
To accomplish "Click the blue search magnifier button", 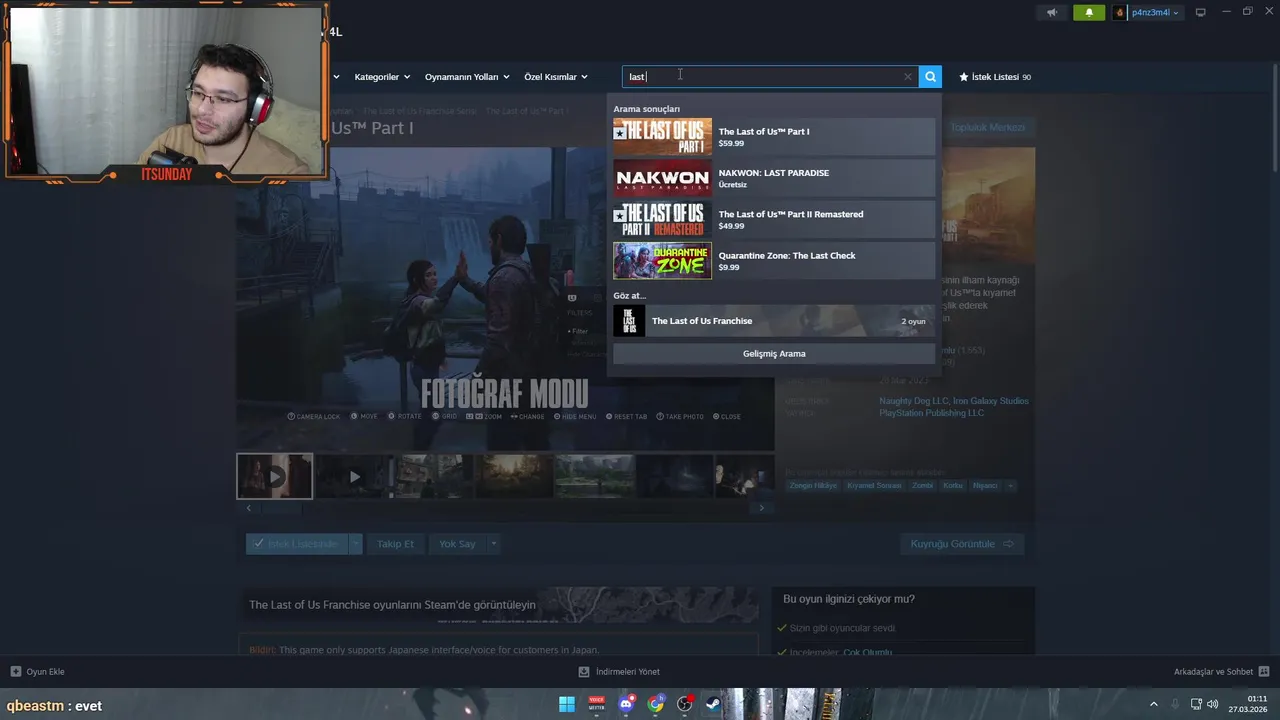I will (930, 77).
